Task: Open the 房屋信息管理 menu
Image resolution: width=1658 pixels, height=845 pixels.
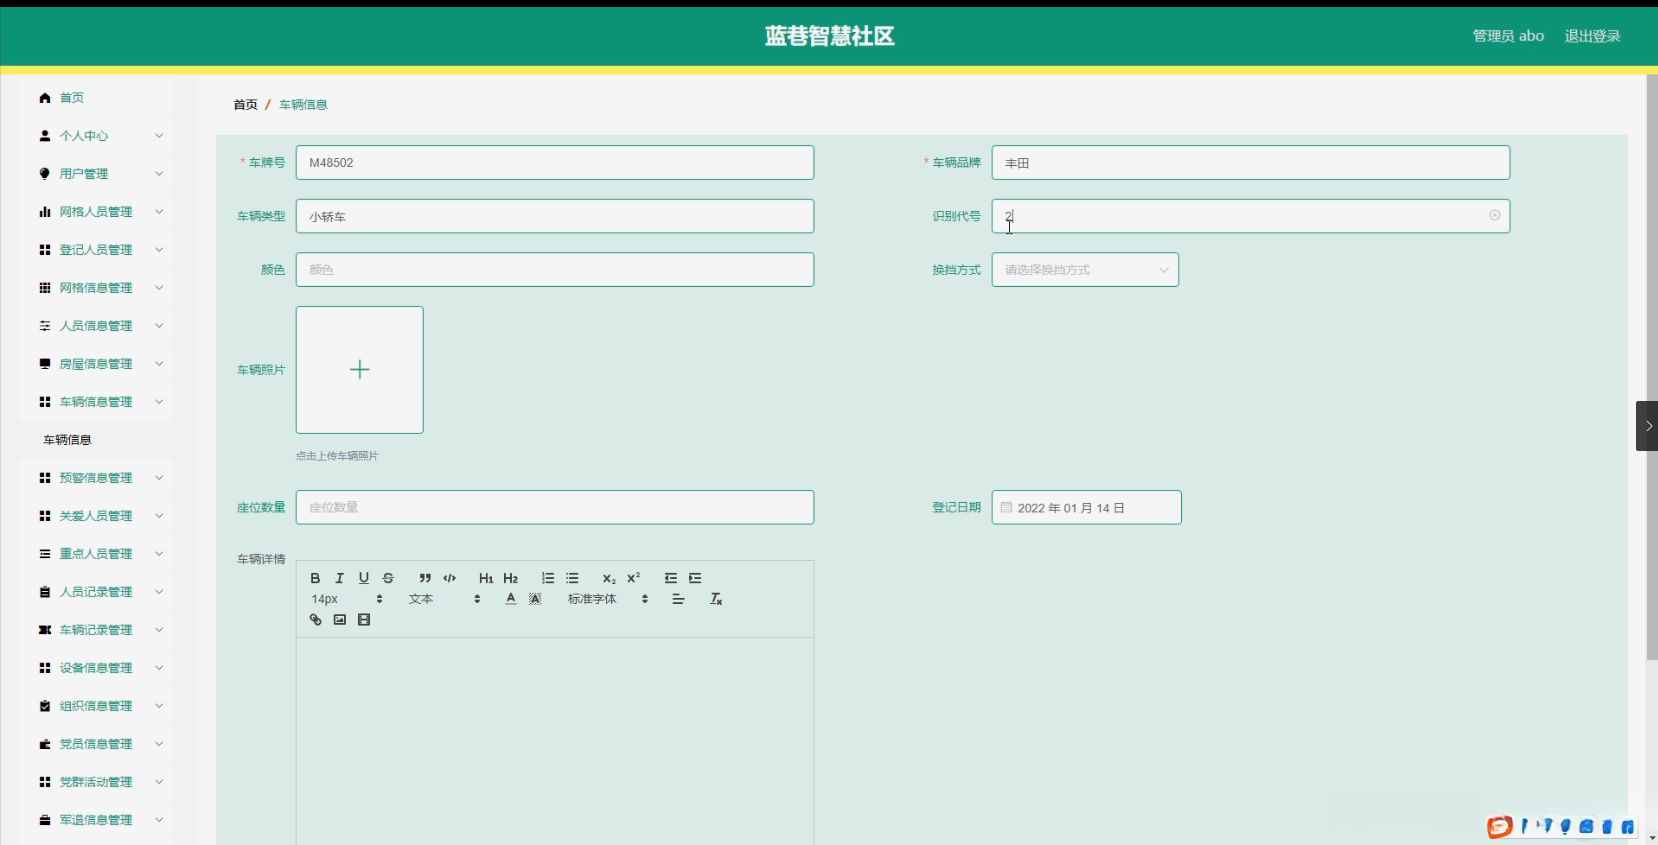Action: 96,364
